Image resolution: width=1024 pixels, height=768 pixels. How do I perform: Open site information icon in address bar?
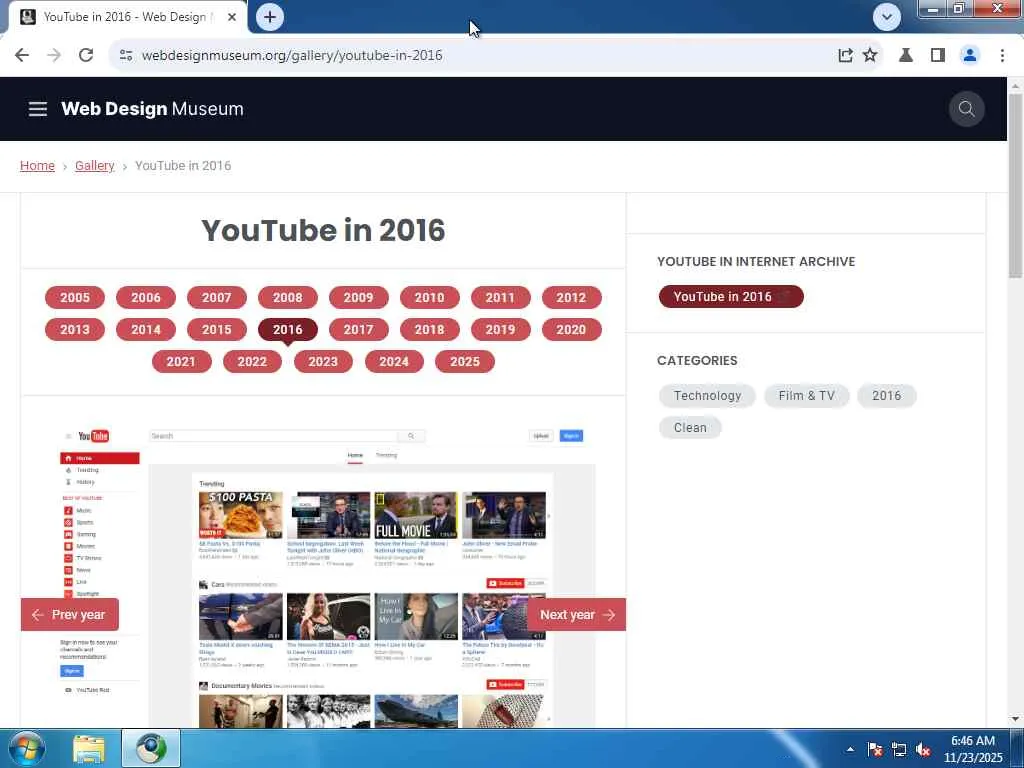(126, 56)
